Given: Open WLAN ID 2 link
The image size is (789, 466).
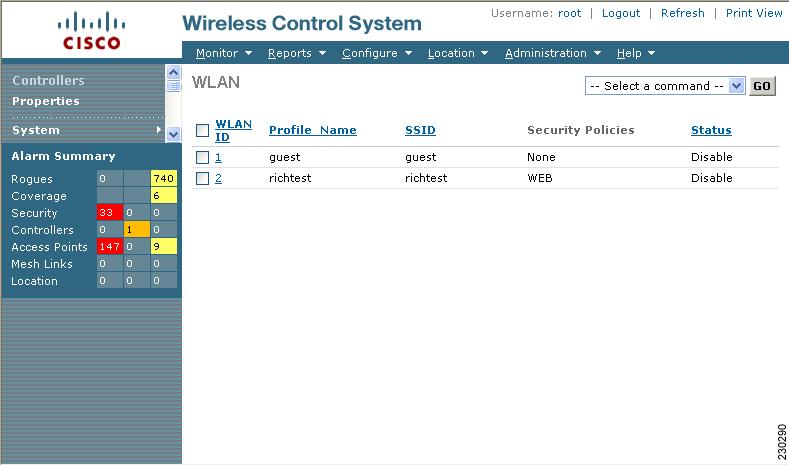Looking at the screenshot, I should tap(218, 178).
